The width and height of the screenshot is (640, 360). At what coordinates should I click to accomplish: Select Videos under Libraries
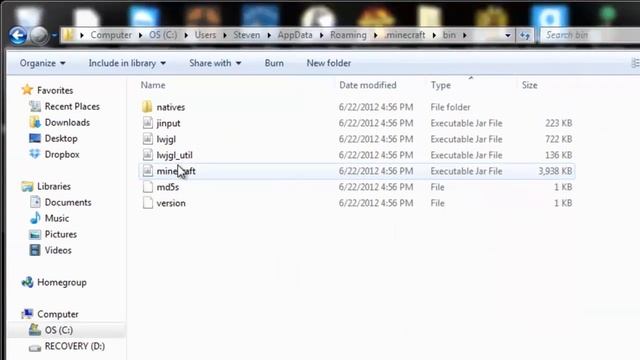pyautogui.click(x=58, y=250)
